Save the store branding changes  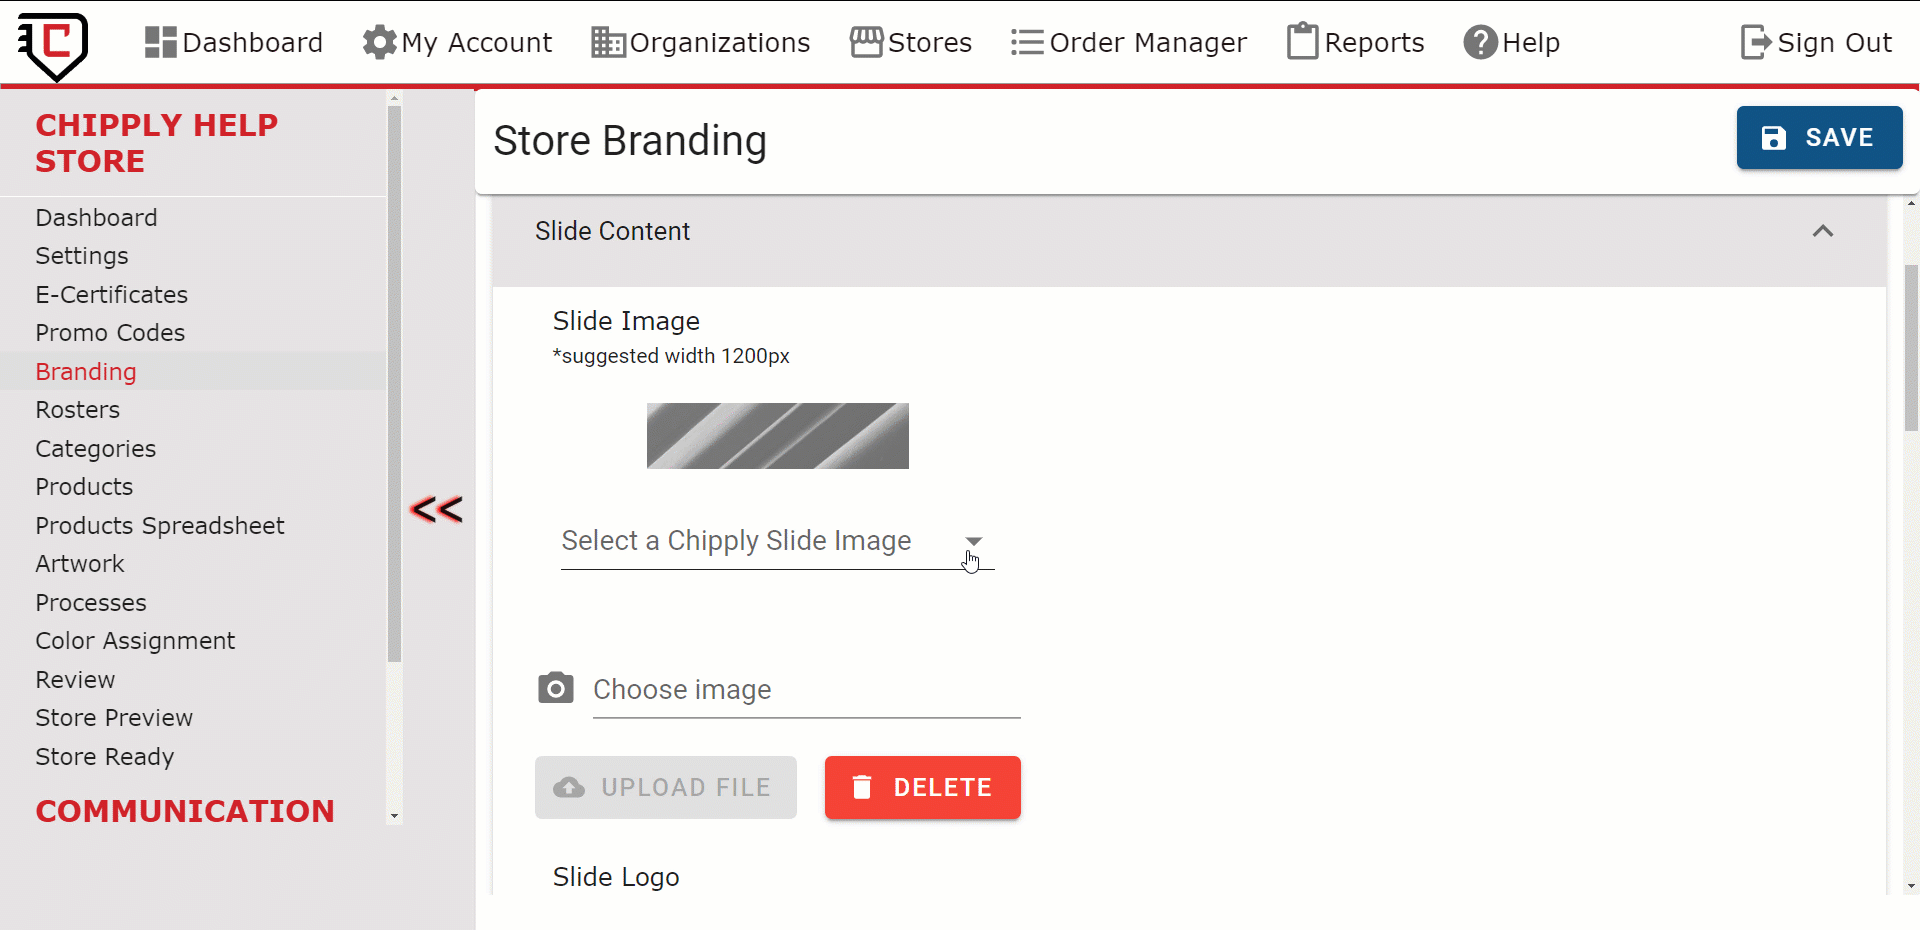pyautogui.click(x=1819, y=137)
